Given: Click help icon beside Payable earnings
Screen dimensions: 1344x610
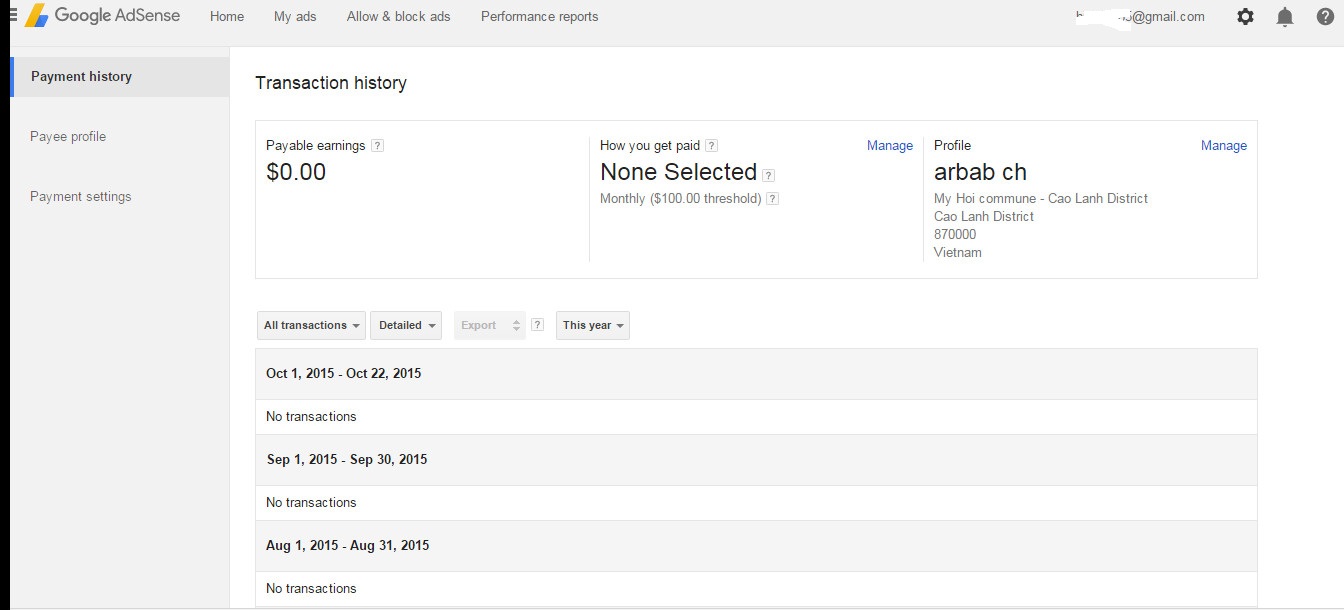Looking at the screenshot, I should [x=377, y=146].
